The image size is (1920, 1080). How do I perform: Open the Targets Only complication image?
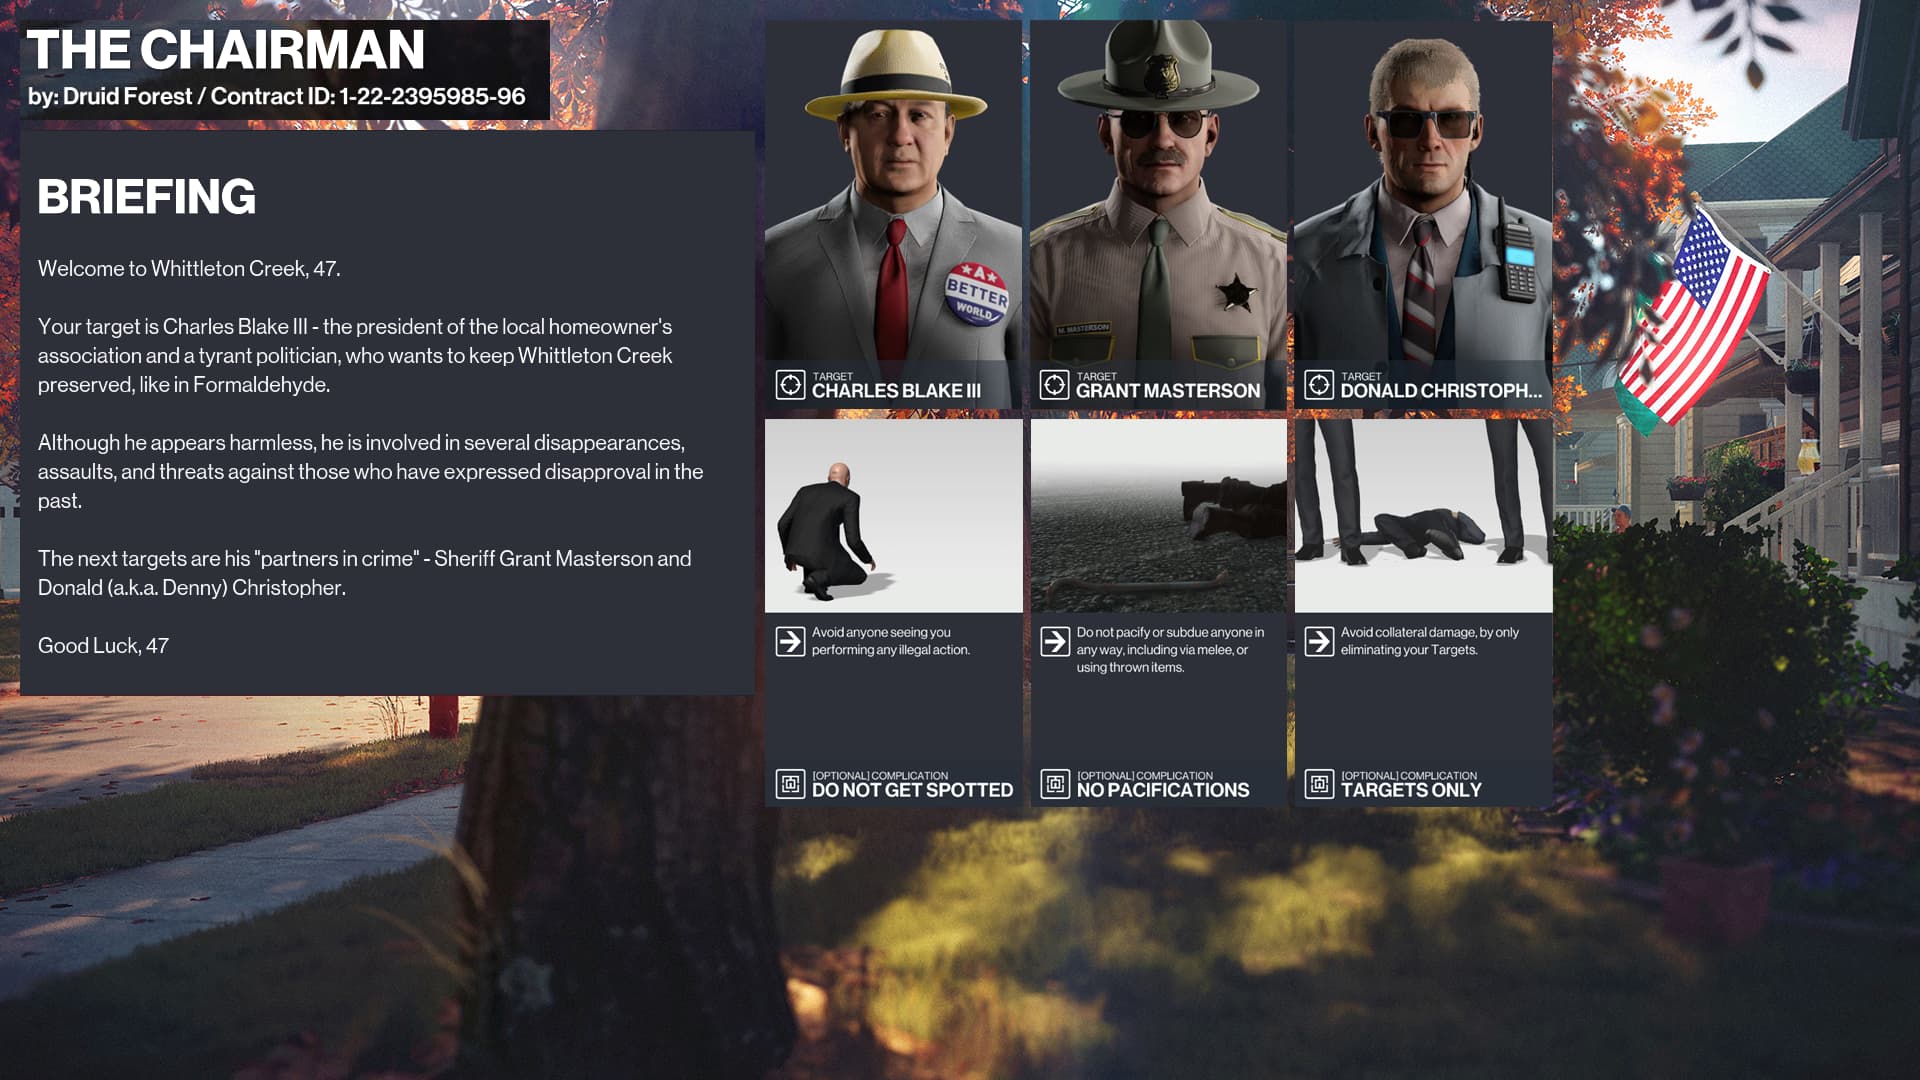(x=1423, y=516)
